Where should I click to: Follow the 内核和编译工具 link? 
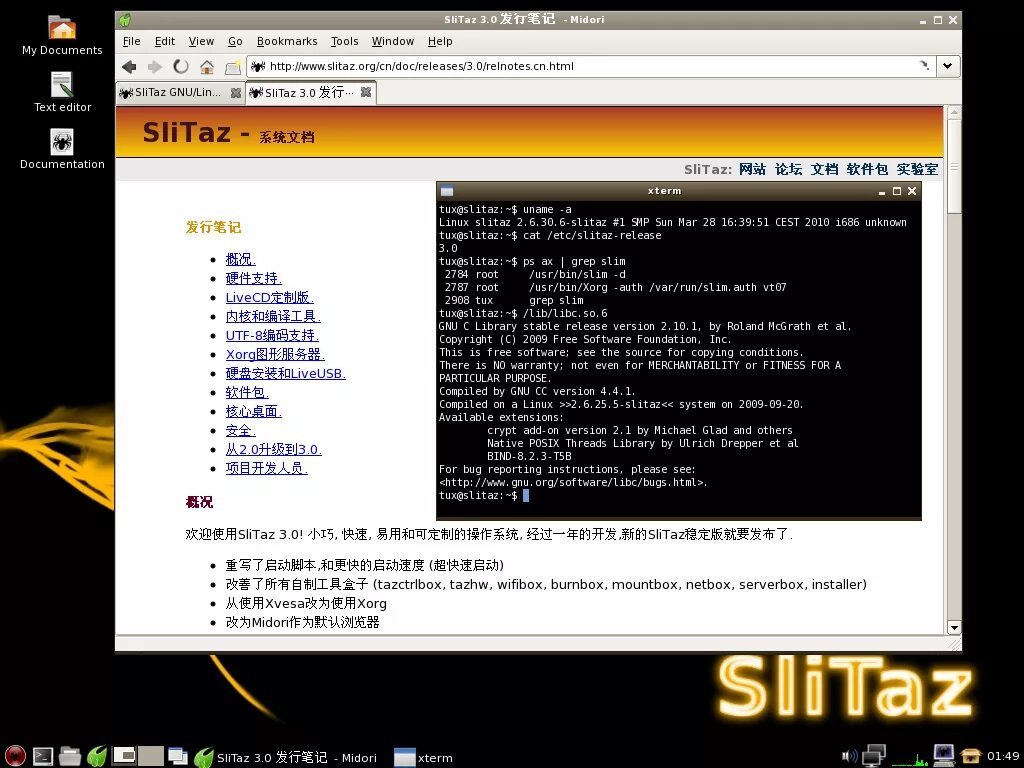273,316
